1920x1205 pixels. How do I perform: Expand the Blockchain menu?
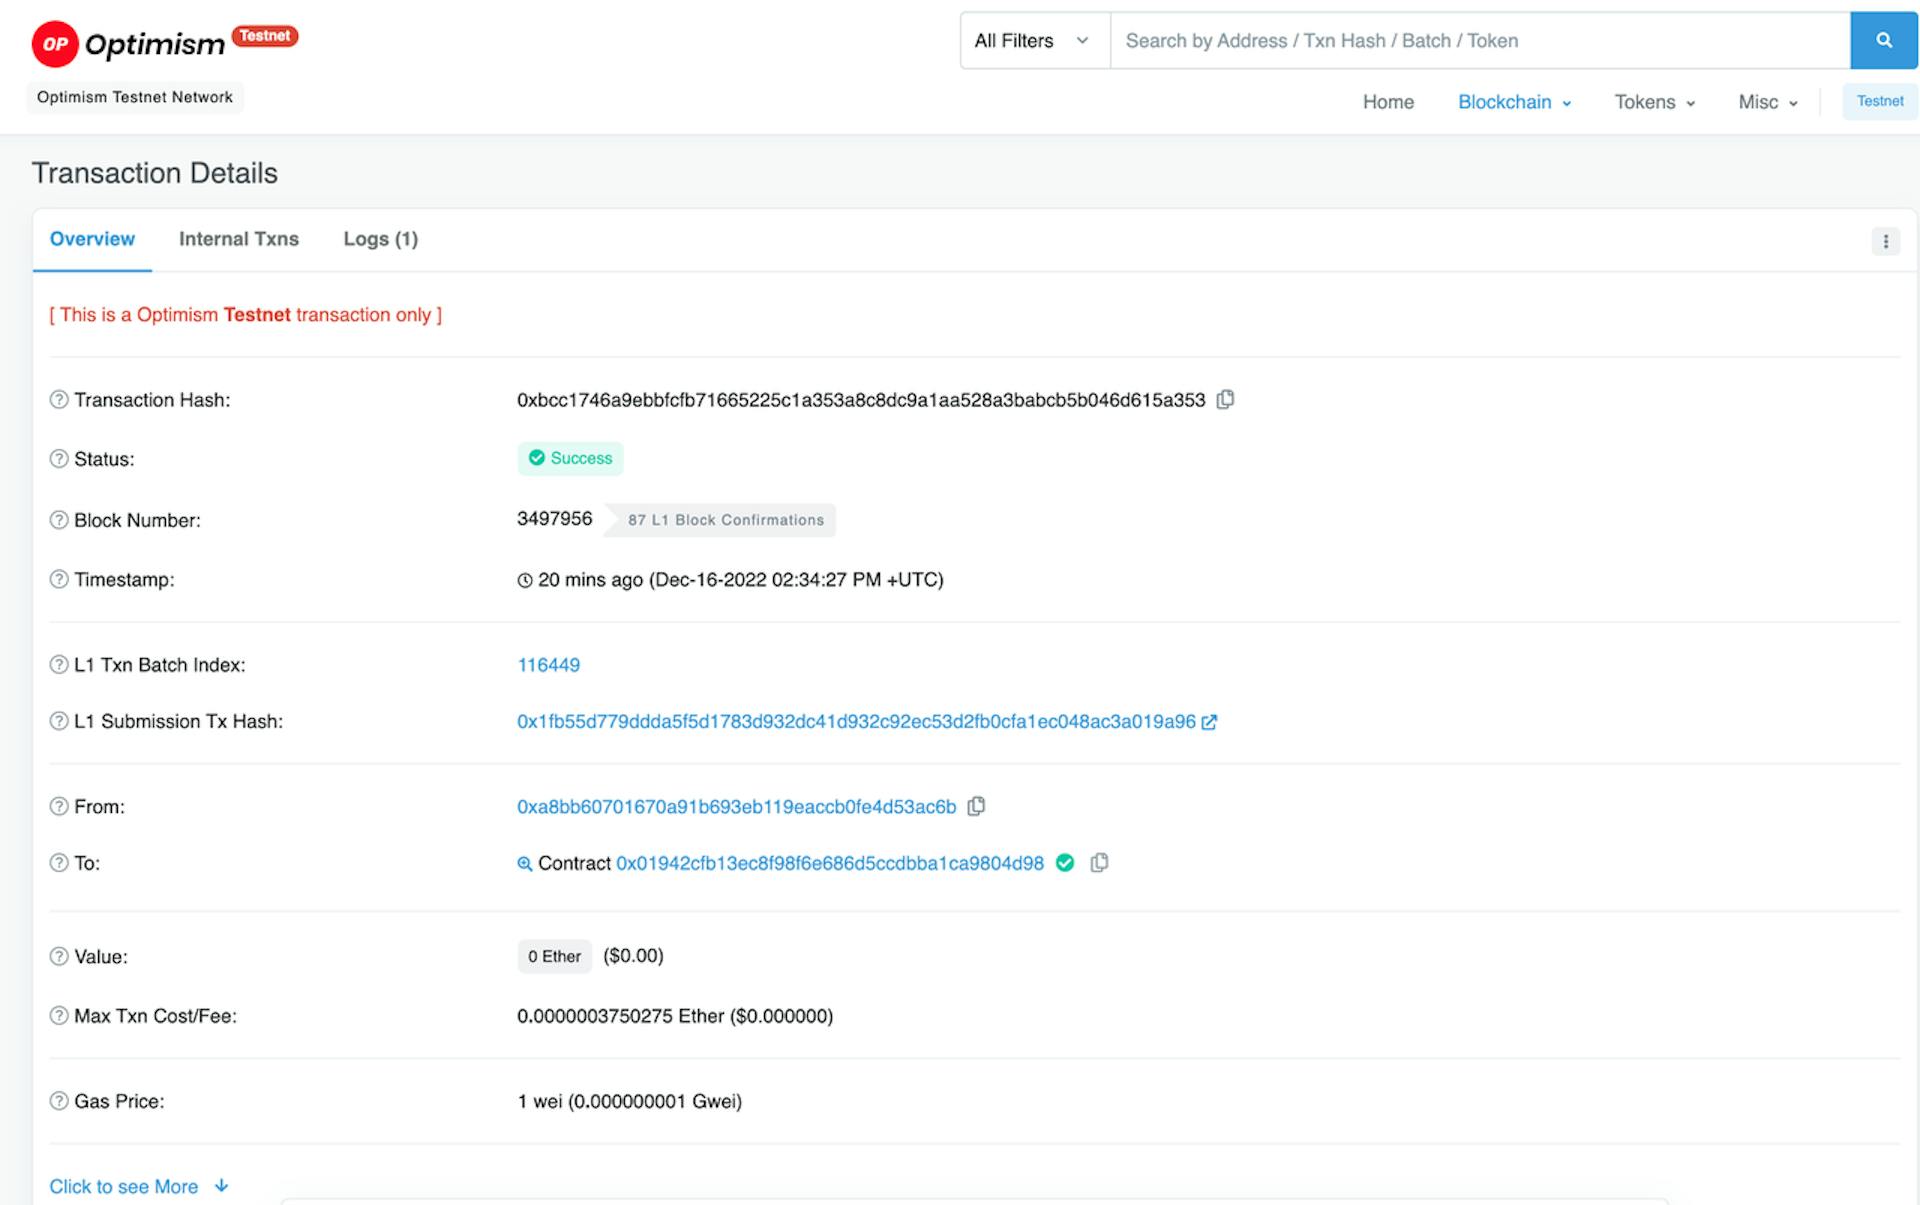coord(1514,102)
